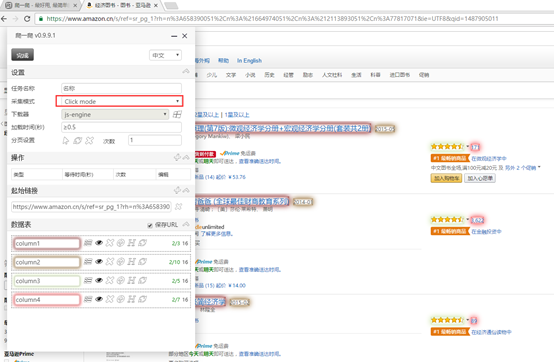The width and height of the screenshot is (554, 362).
Task: Click the pagination loop icon
Action: tap(77, 141)
